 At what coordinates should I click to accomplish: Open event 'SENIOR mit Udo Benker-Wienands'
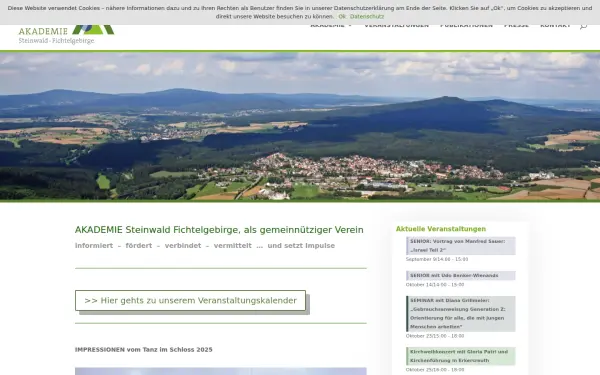(461, 276)
